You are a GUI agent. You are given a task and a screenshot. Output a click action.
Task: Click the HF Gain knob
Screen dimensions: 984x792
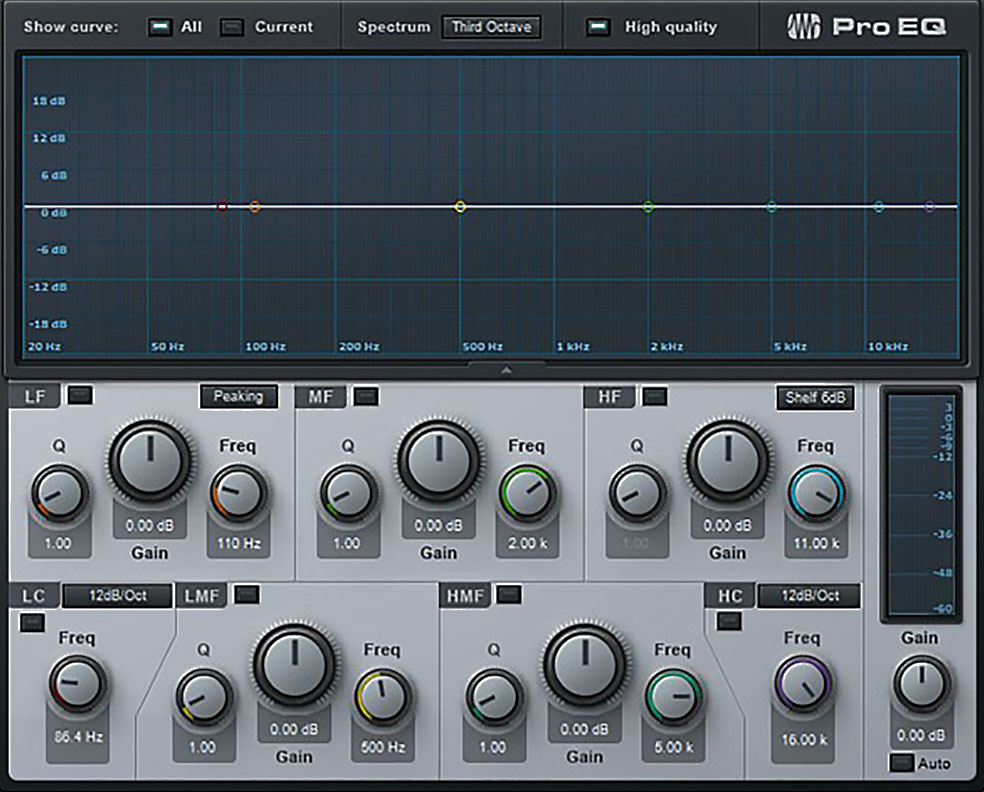[x=728, y=461]
